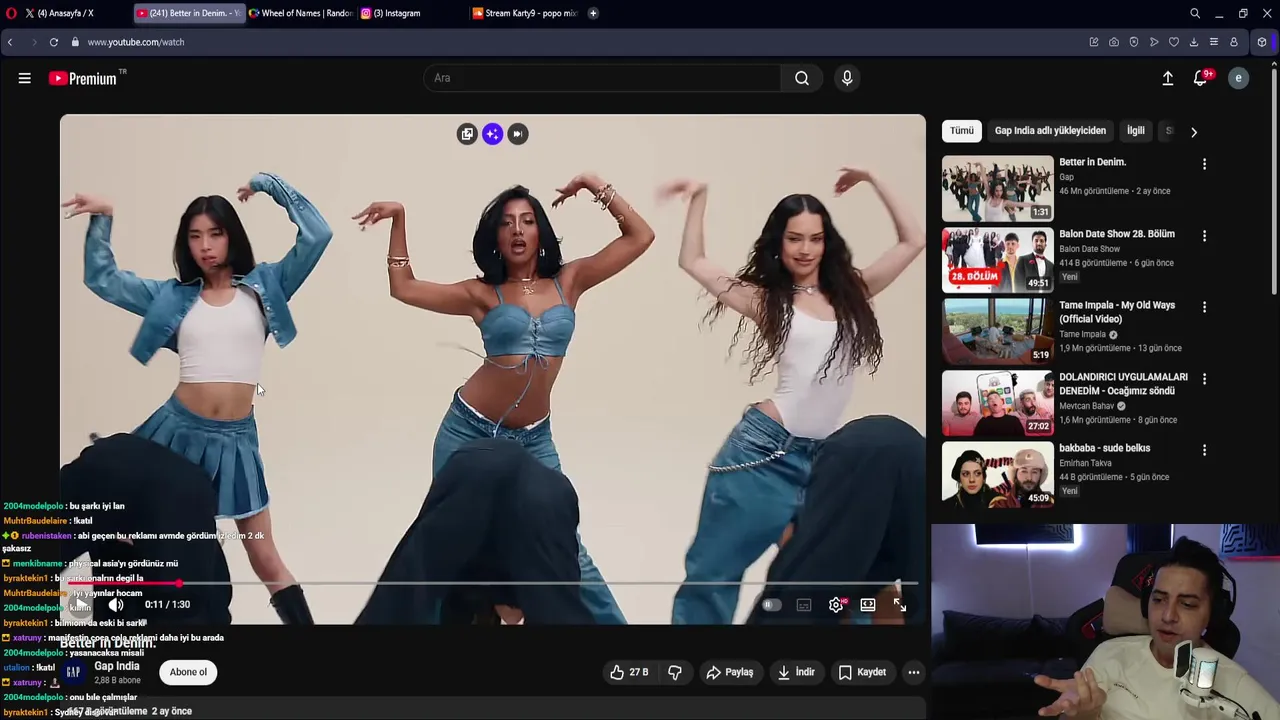
Task: Go back in browser history
Action: click(10, 42)
